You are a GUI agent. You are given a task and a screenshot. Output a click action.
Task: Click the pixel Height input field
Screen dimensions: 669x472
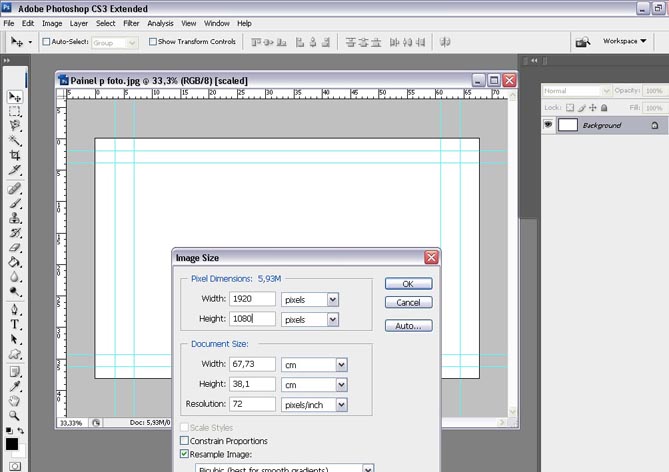[x=252, y=319]
